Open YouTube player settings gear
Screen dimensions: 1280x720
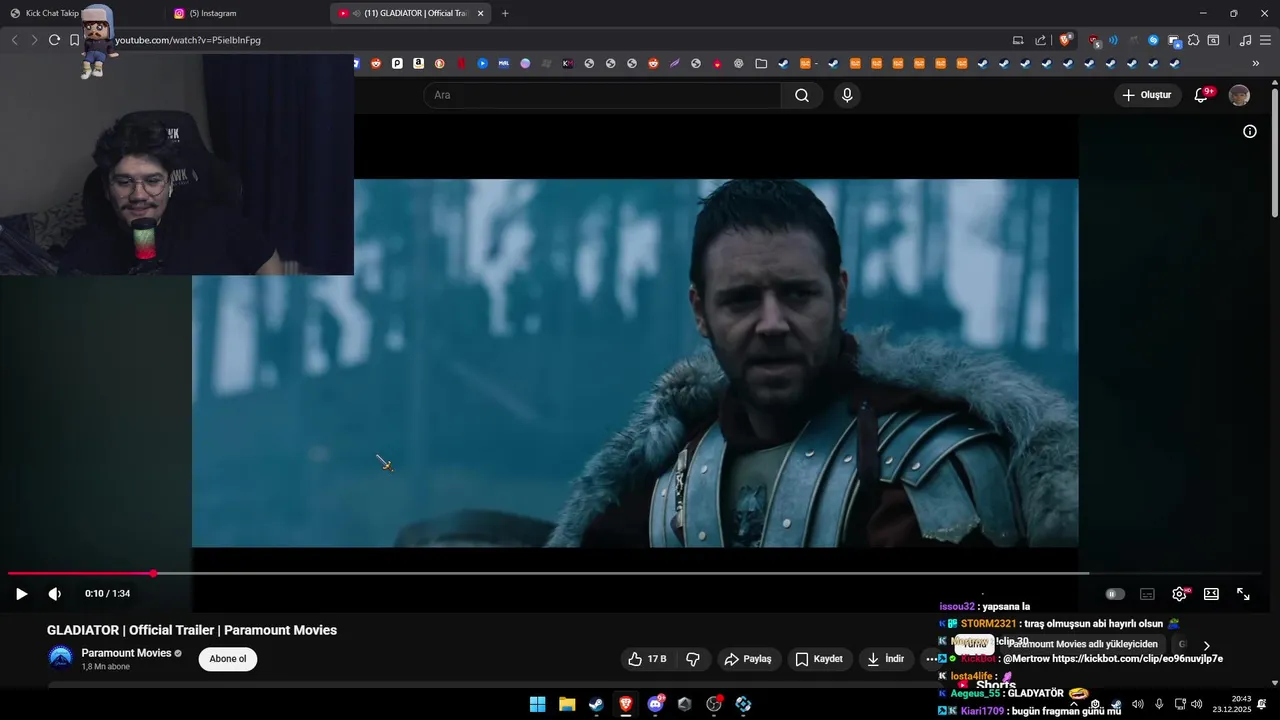click(1179, 594)
